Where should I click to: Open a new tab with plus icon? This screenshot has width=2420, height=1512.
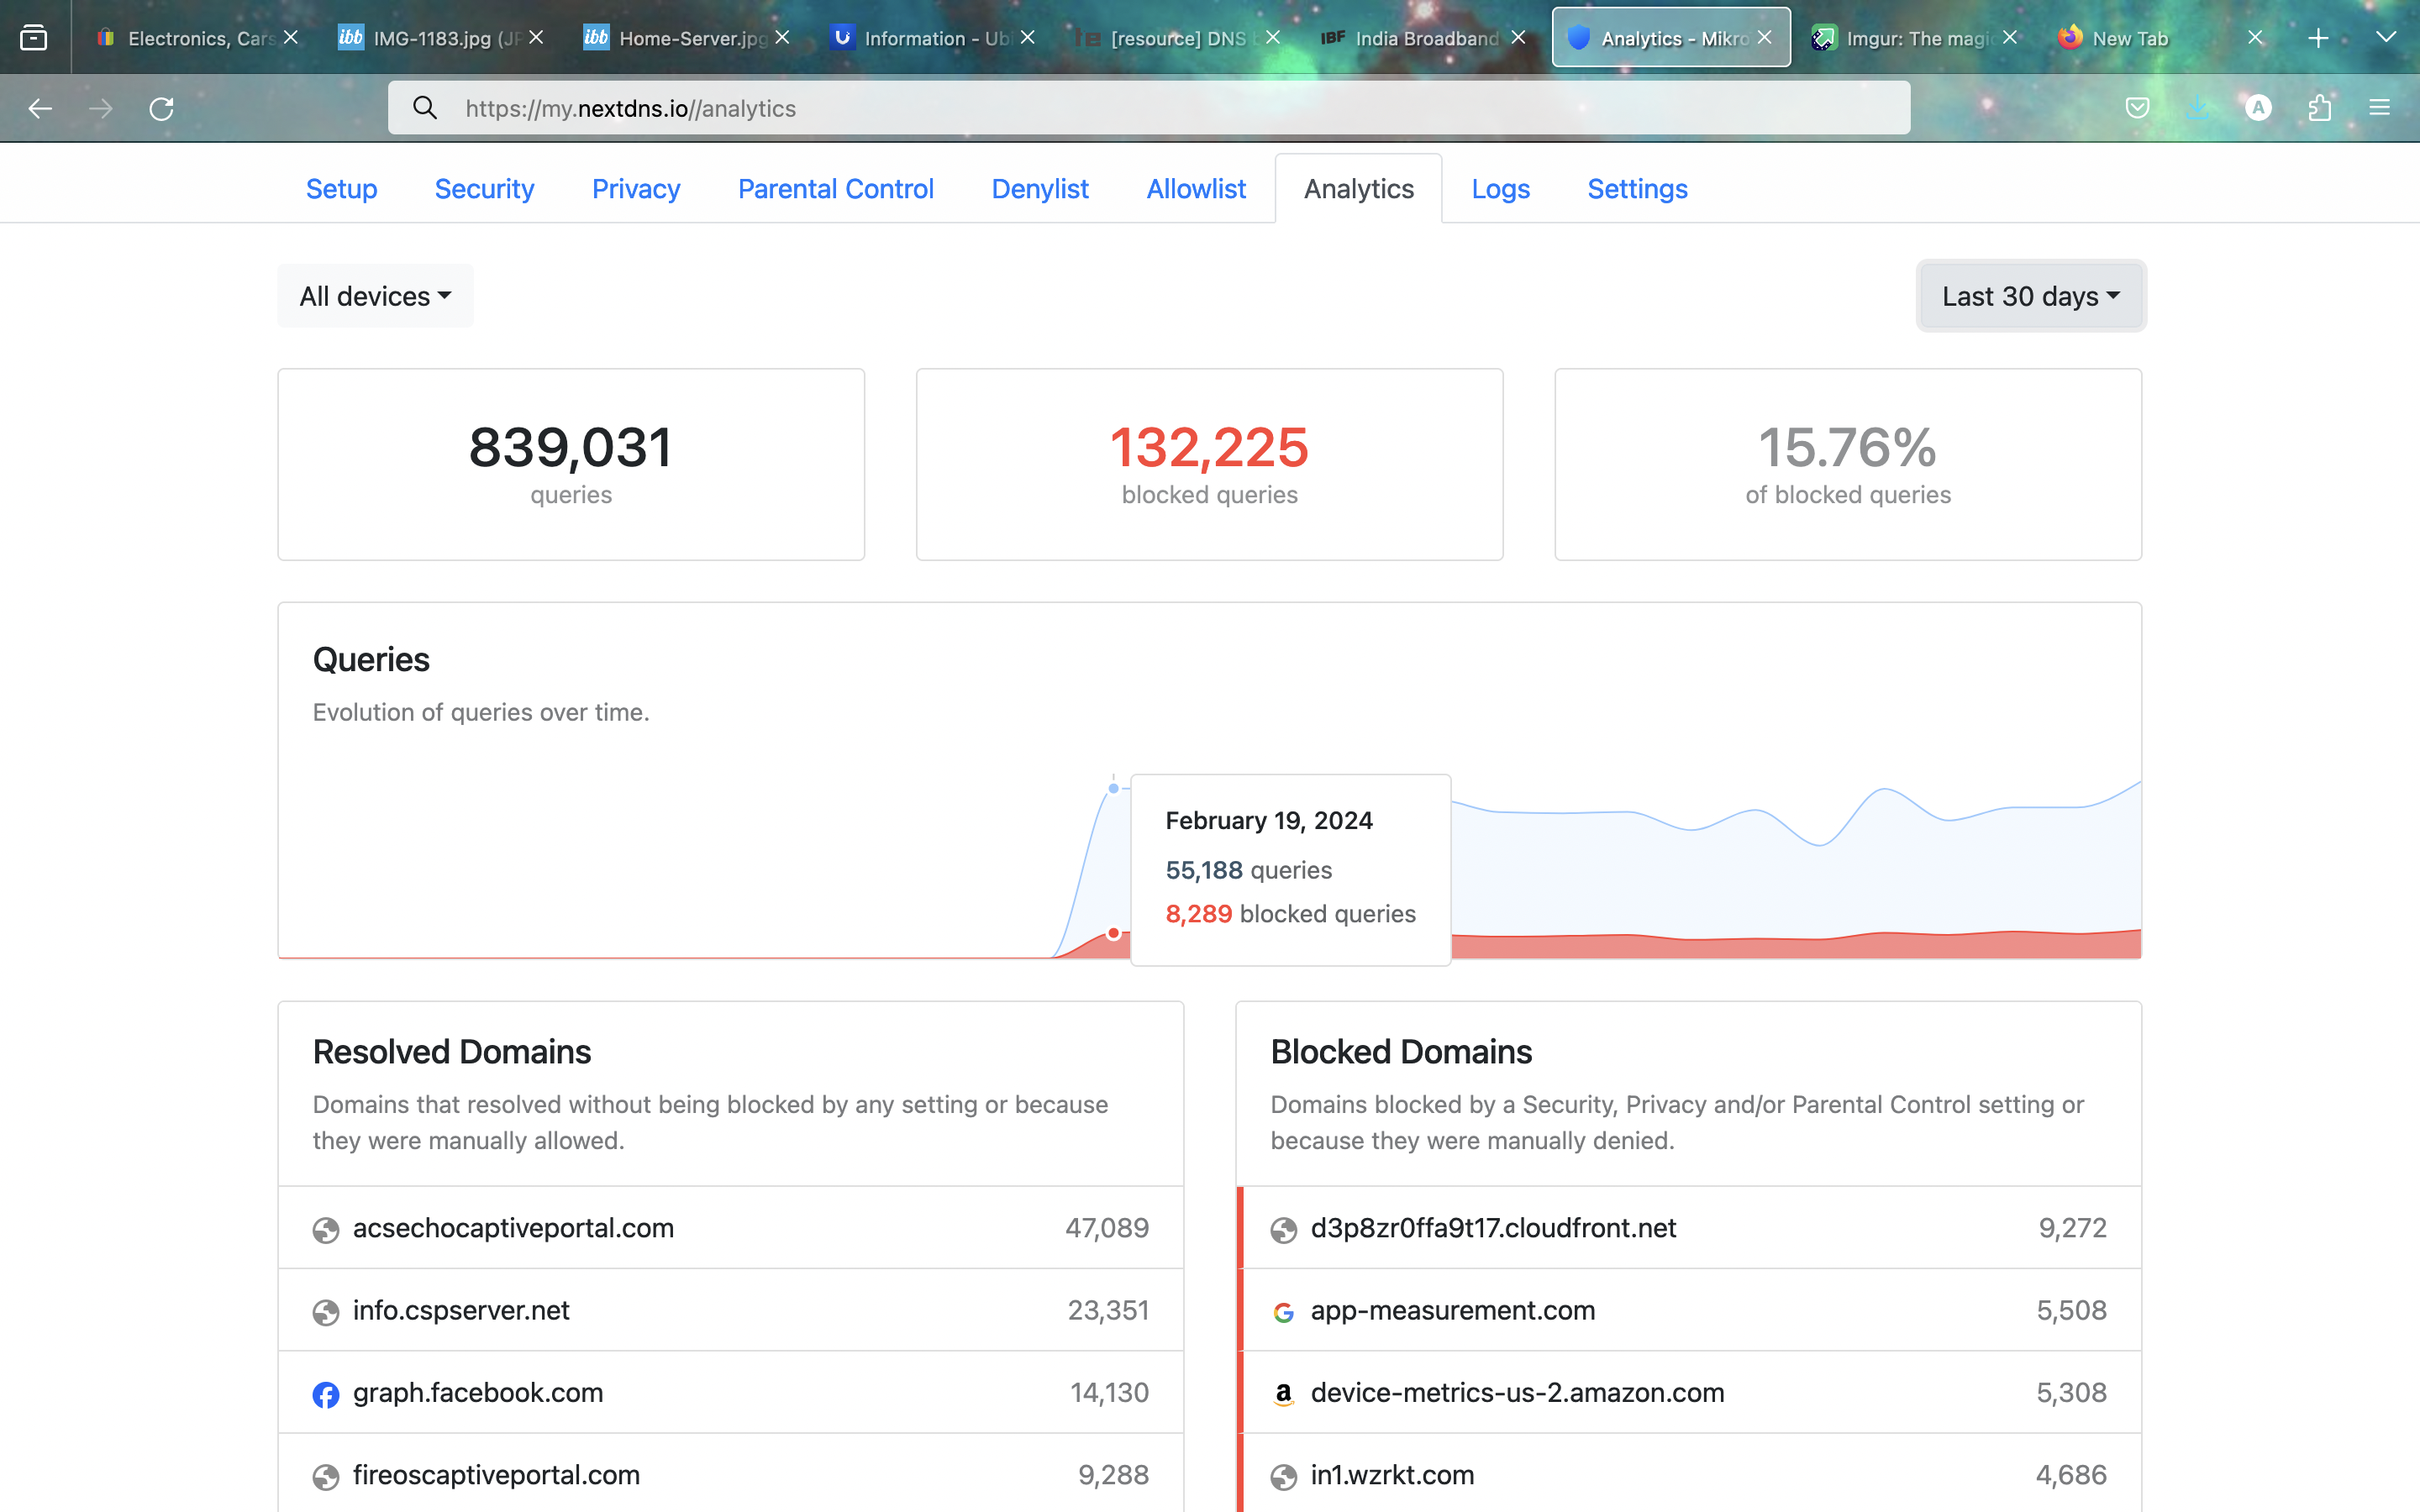[x=2318, y=38]
